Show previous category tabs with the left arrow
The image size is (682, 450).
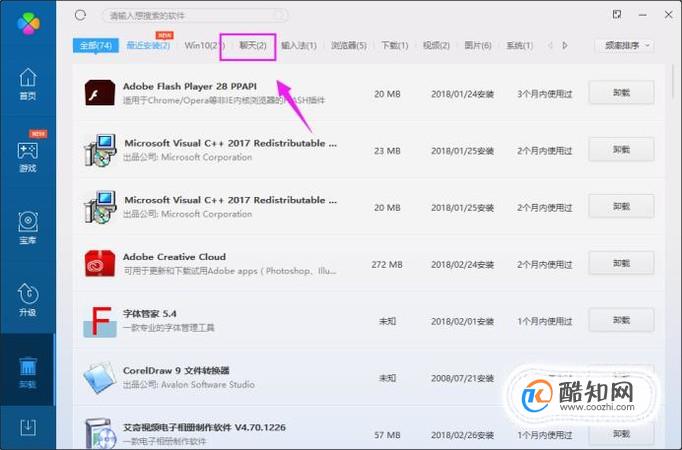click(550, 45)
